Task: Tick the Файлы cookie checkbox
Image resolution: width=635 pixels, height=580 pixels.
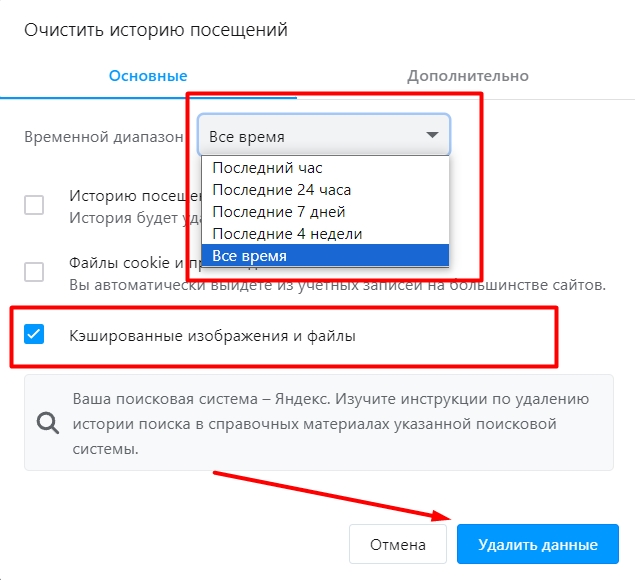Action: (x=34, y=271)
